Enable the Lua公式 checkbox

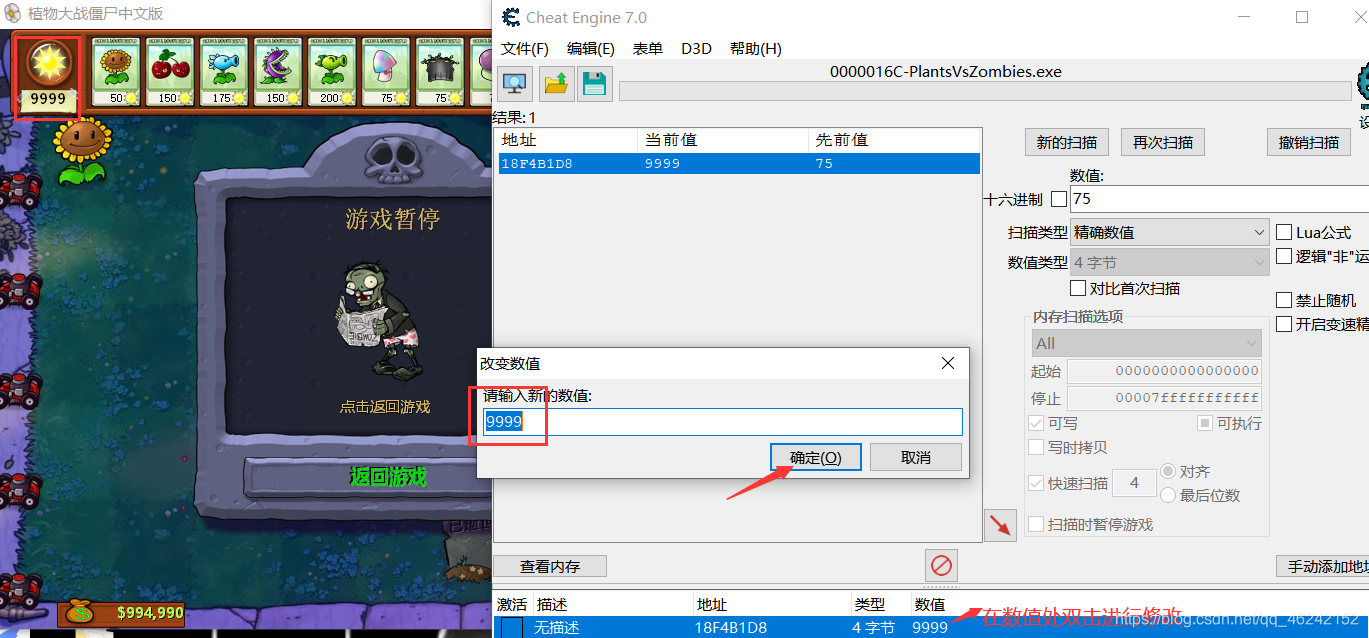coord(1284,232)
